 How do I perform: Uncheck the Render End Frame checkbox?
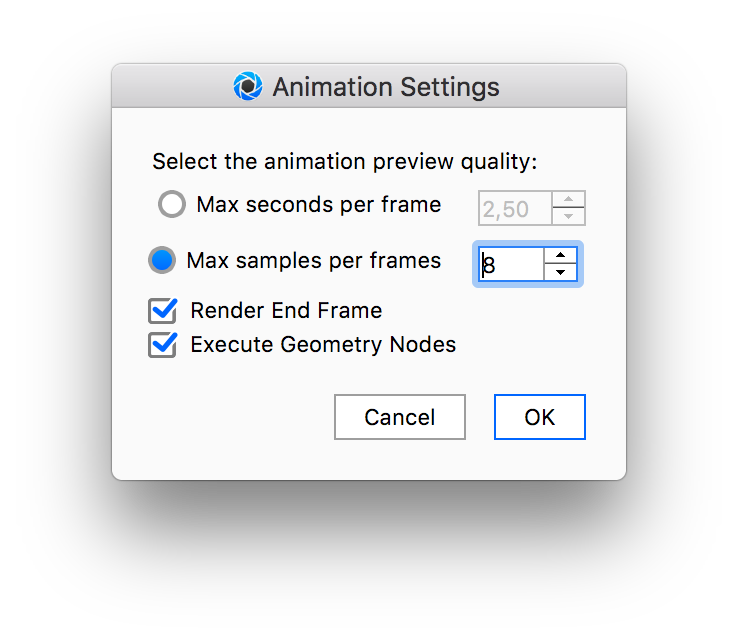(x=163, y=311)
